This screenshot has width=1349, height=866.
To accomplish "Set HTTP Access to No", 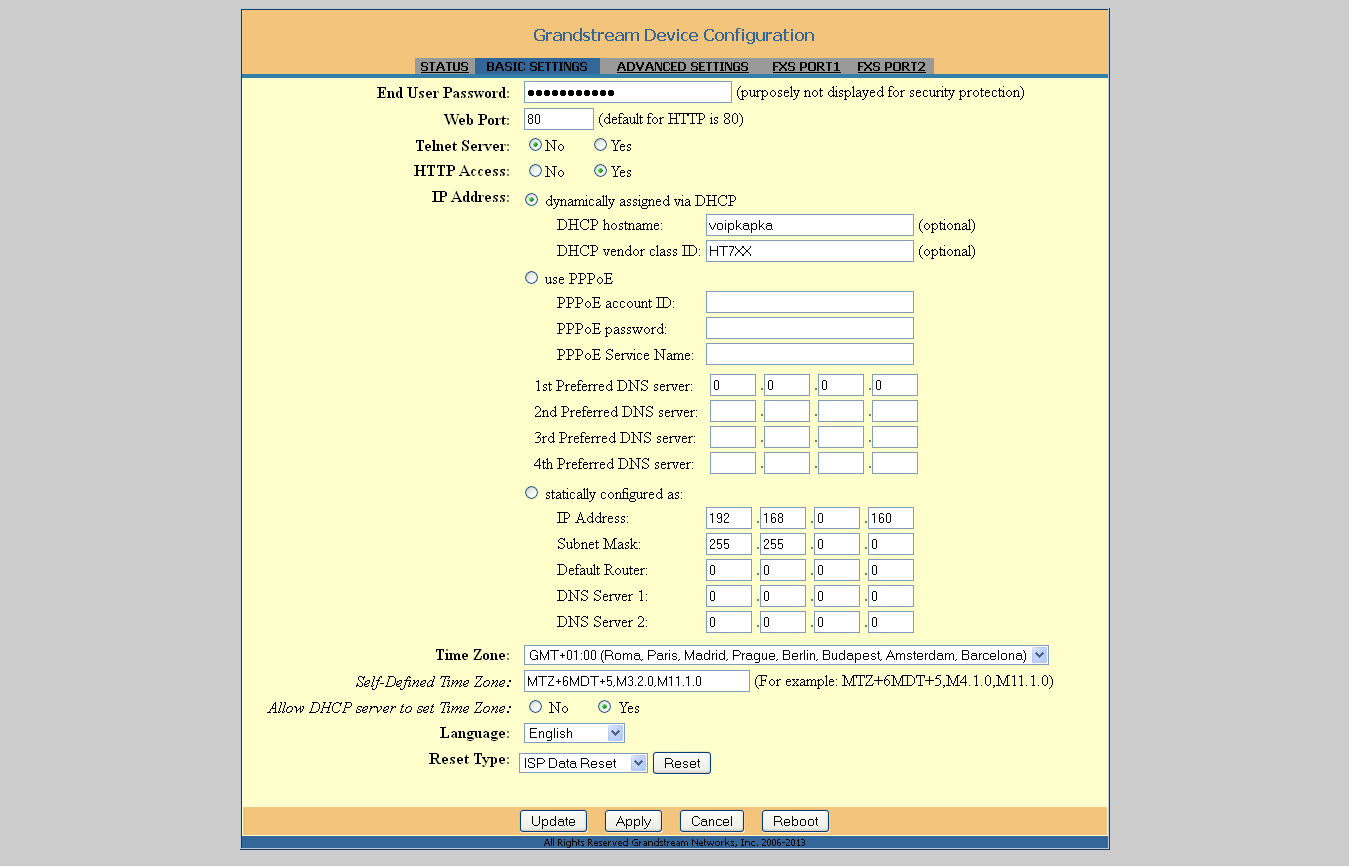I will coord(536,171).
